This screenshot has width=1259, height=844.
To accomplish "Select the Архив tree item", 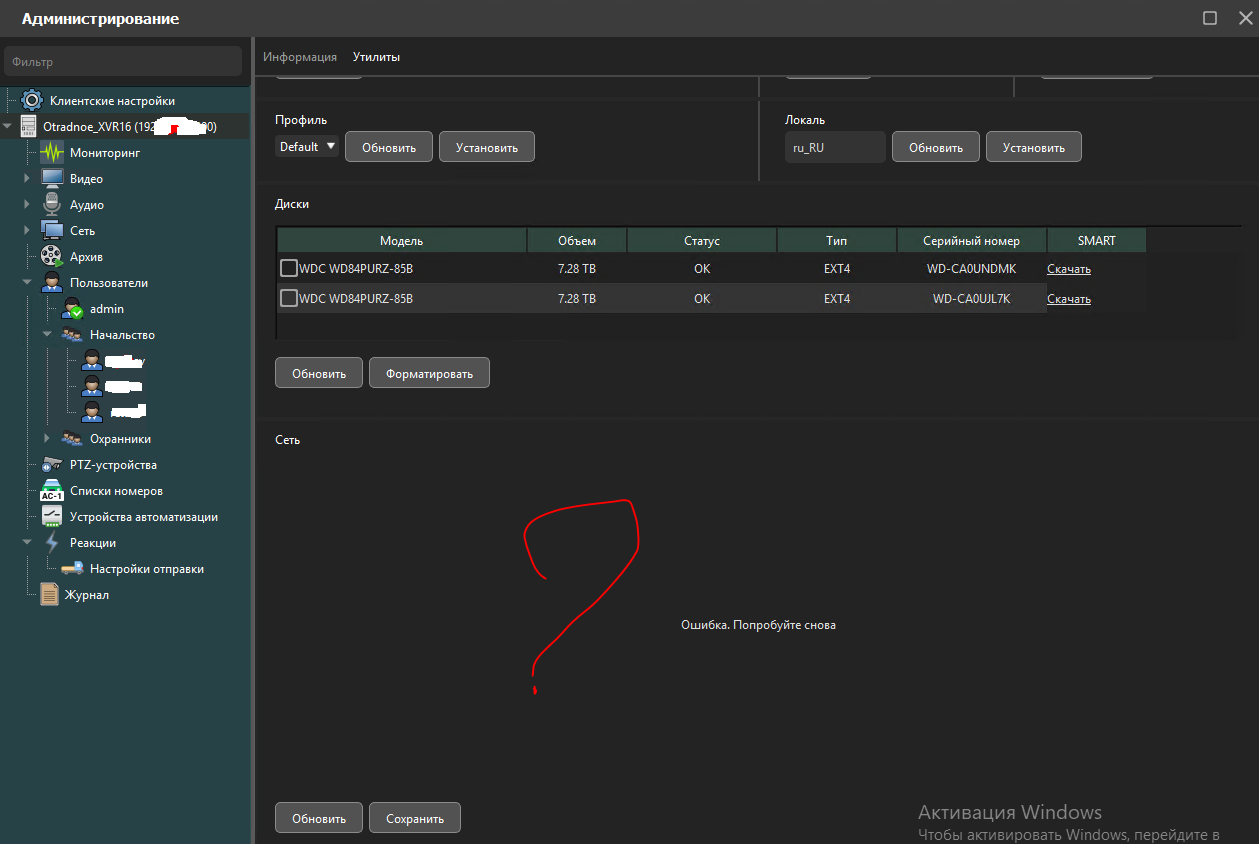I will pos(86,257).
